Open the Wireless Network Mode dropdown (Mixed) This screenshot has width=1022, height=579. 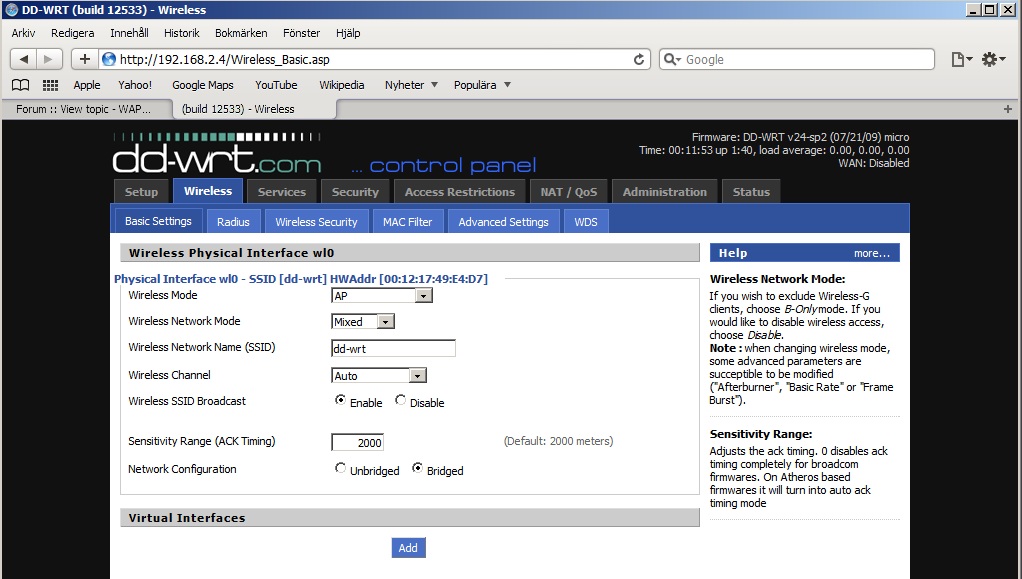point(363,321)
